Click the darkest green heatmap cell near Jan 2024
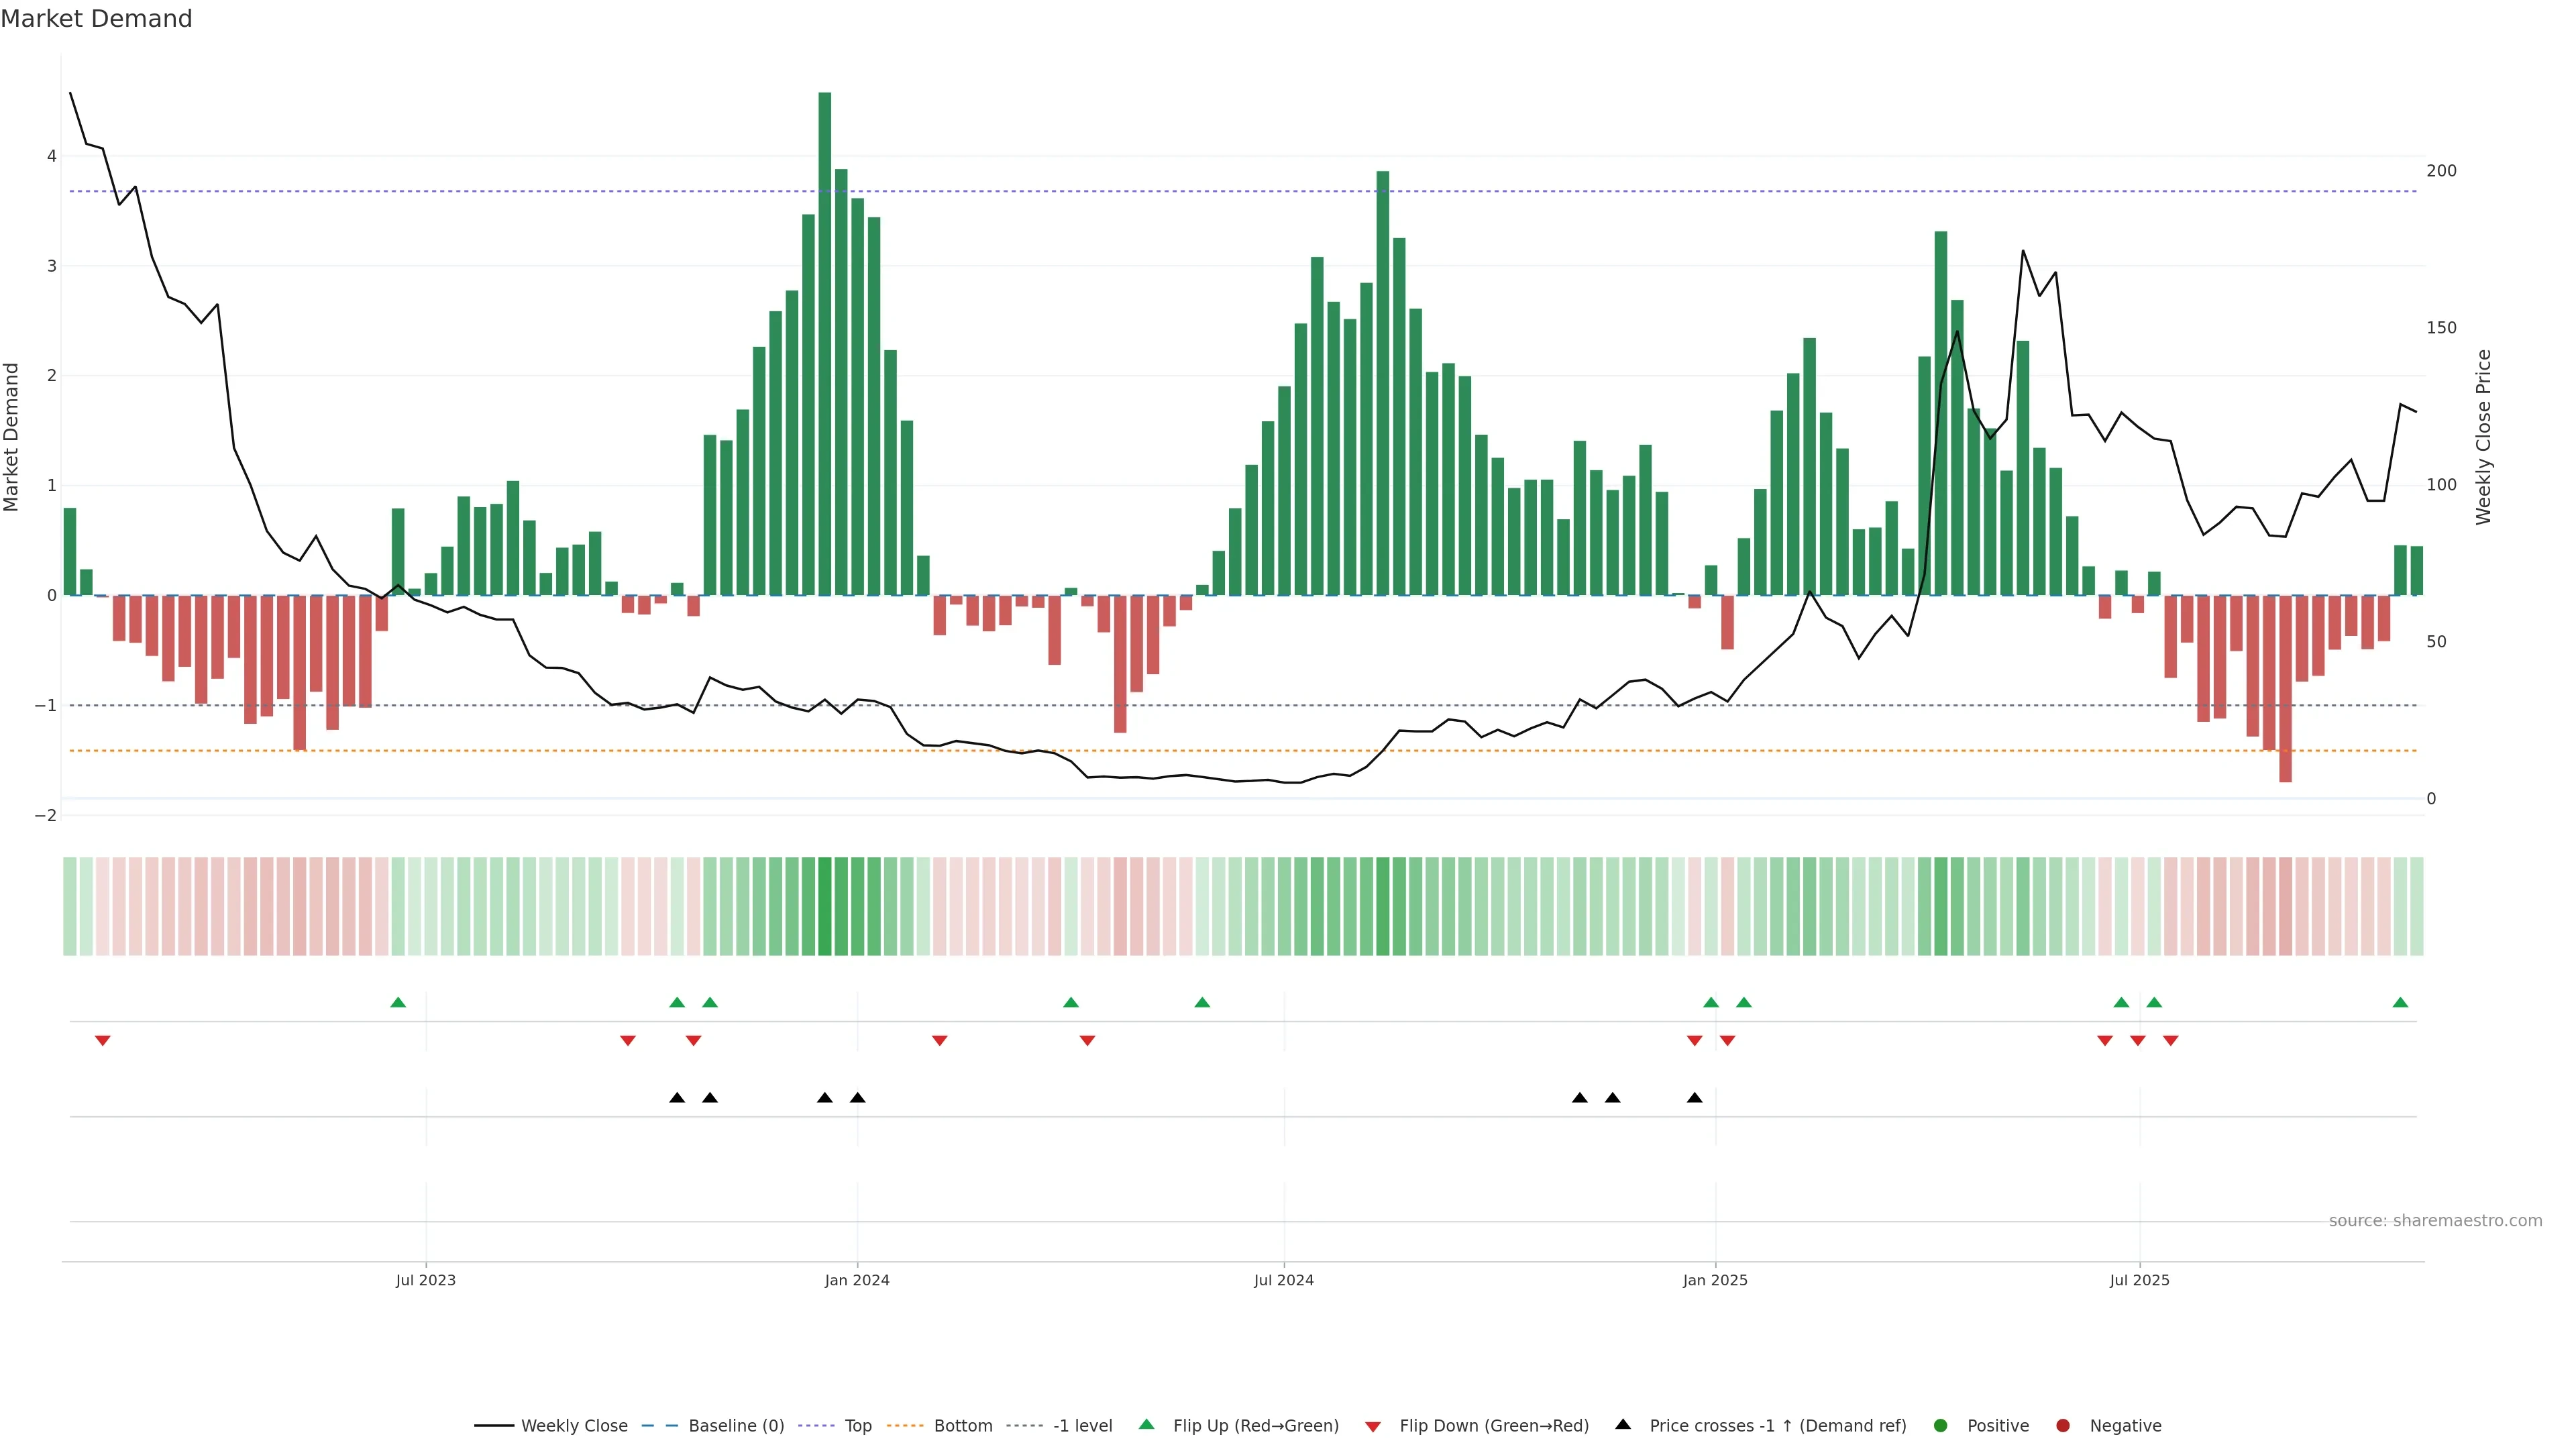2576x1449 pixels. pyautogui.click(x=825, y=906)
